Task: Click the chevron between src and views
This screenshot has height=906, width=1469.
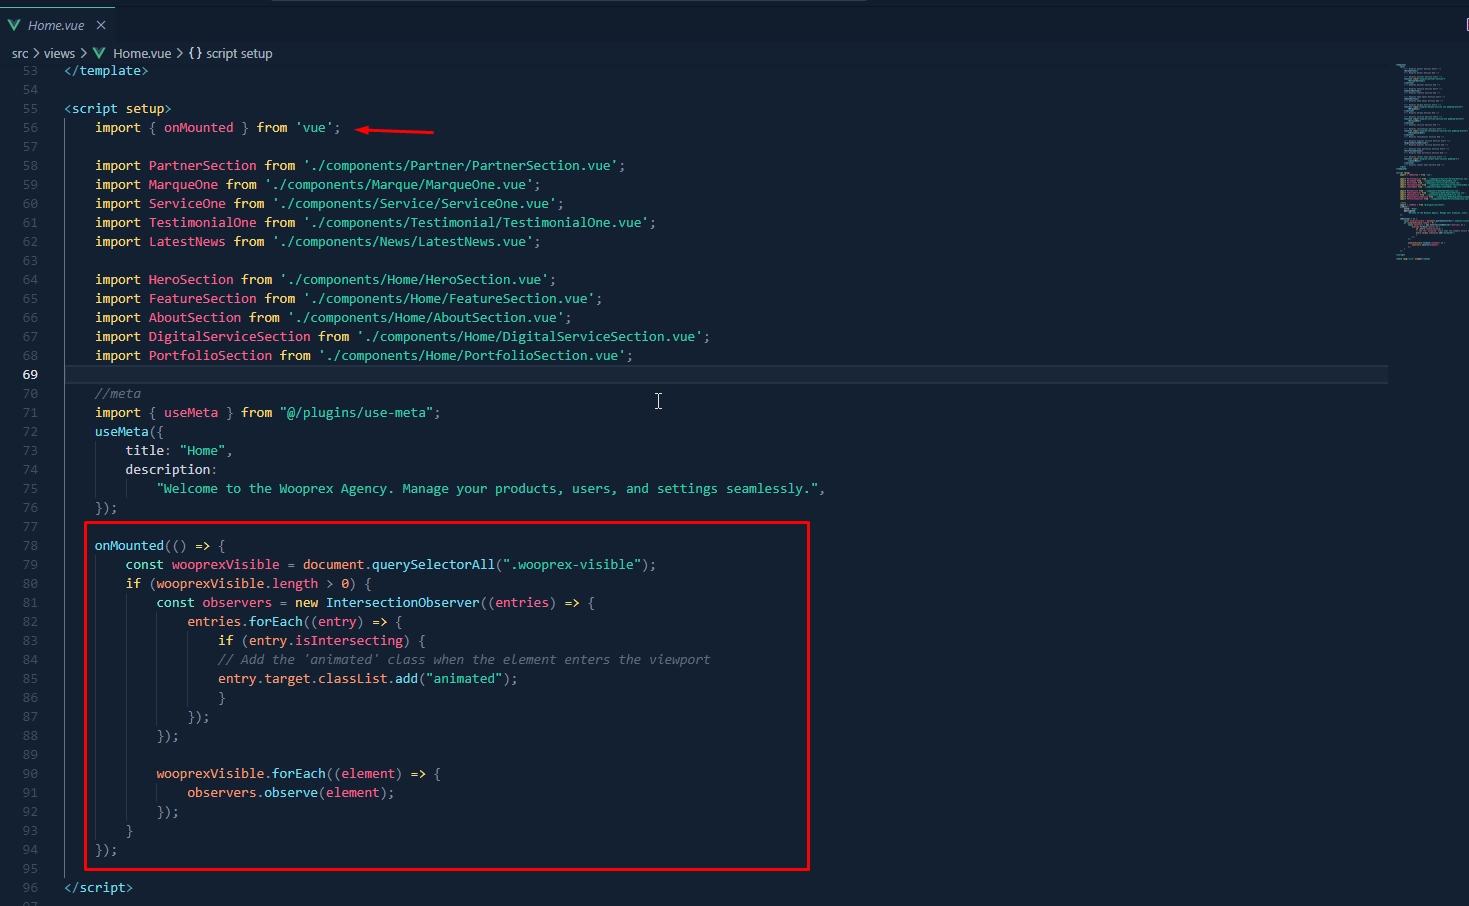Action: click(x=36, y=53)
